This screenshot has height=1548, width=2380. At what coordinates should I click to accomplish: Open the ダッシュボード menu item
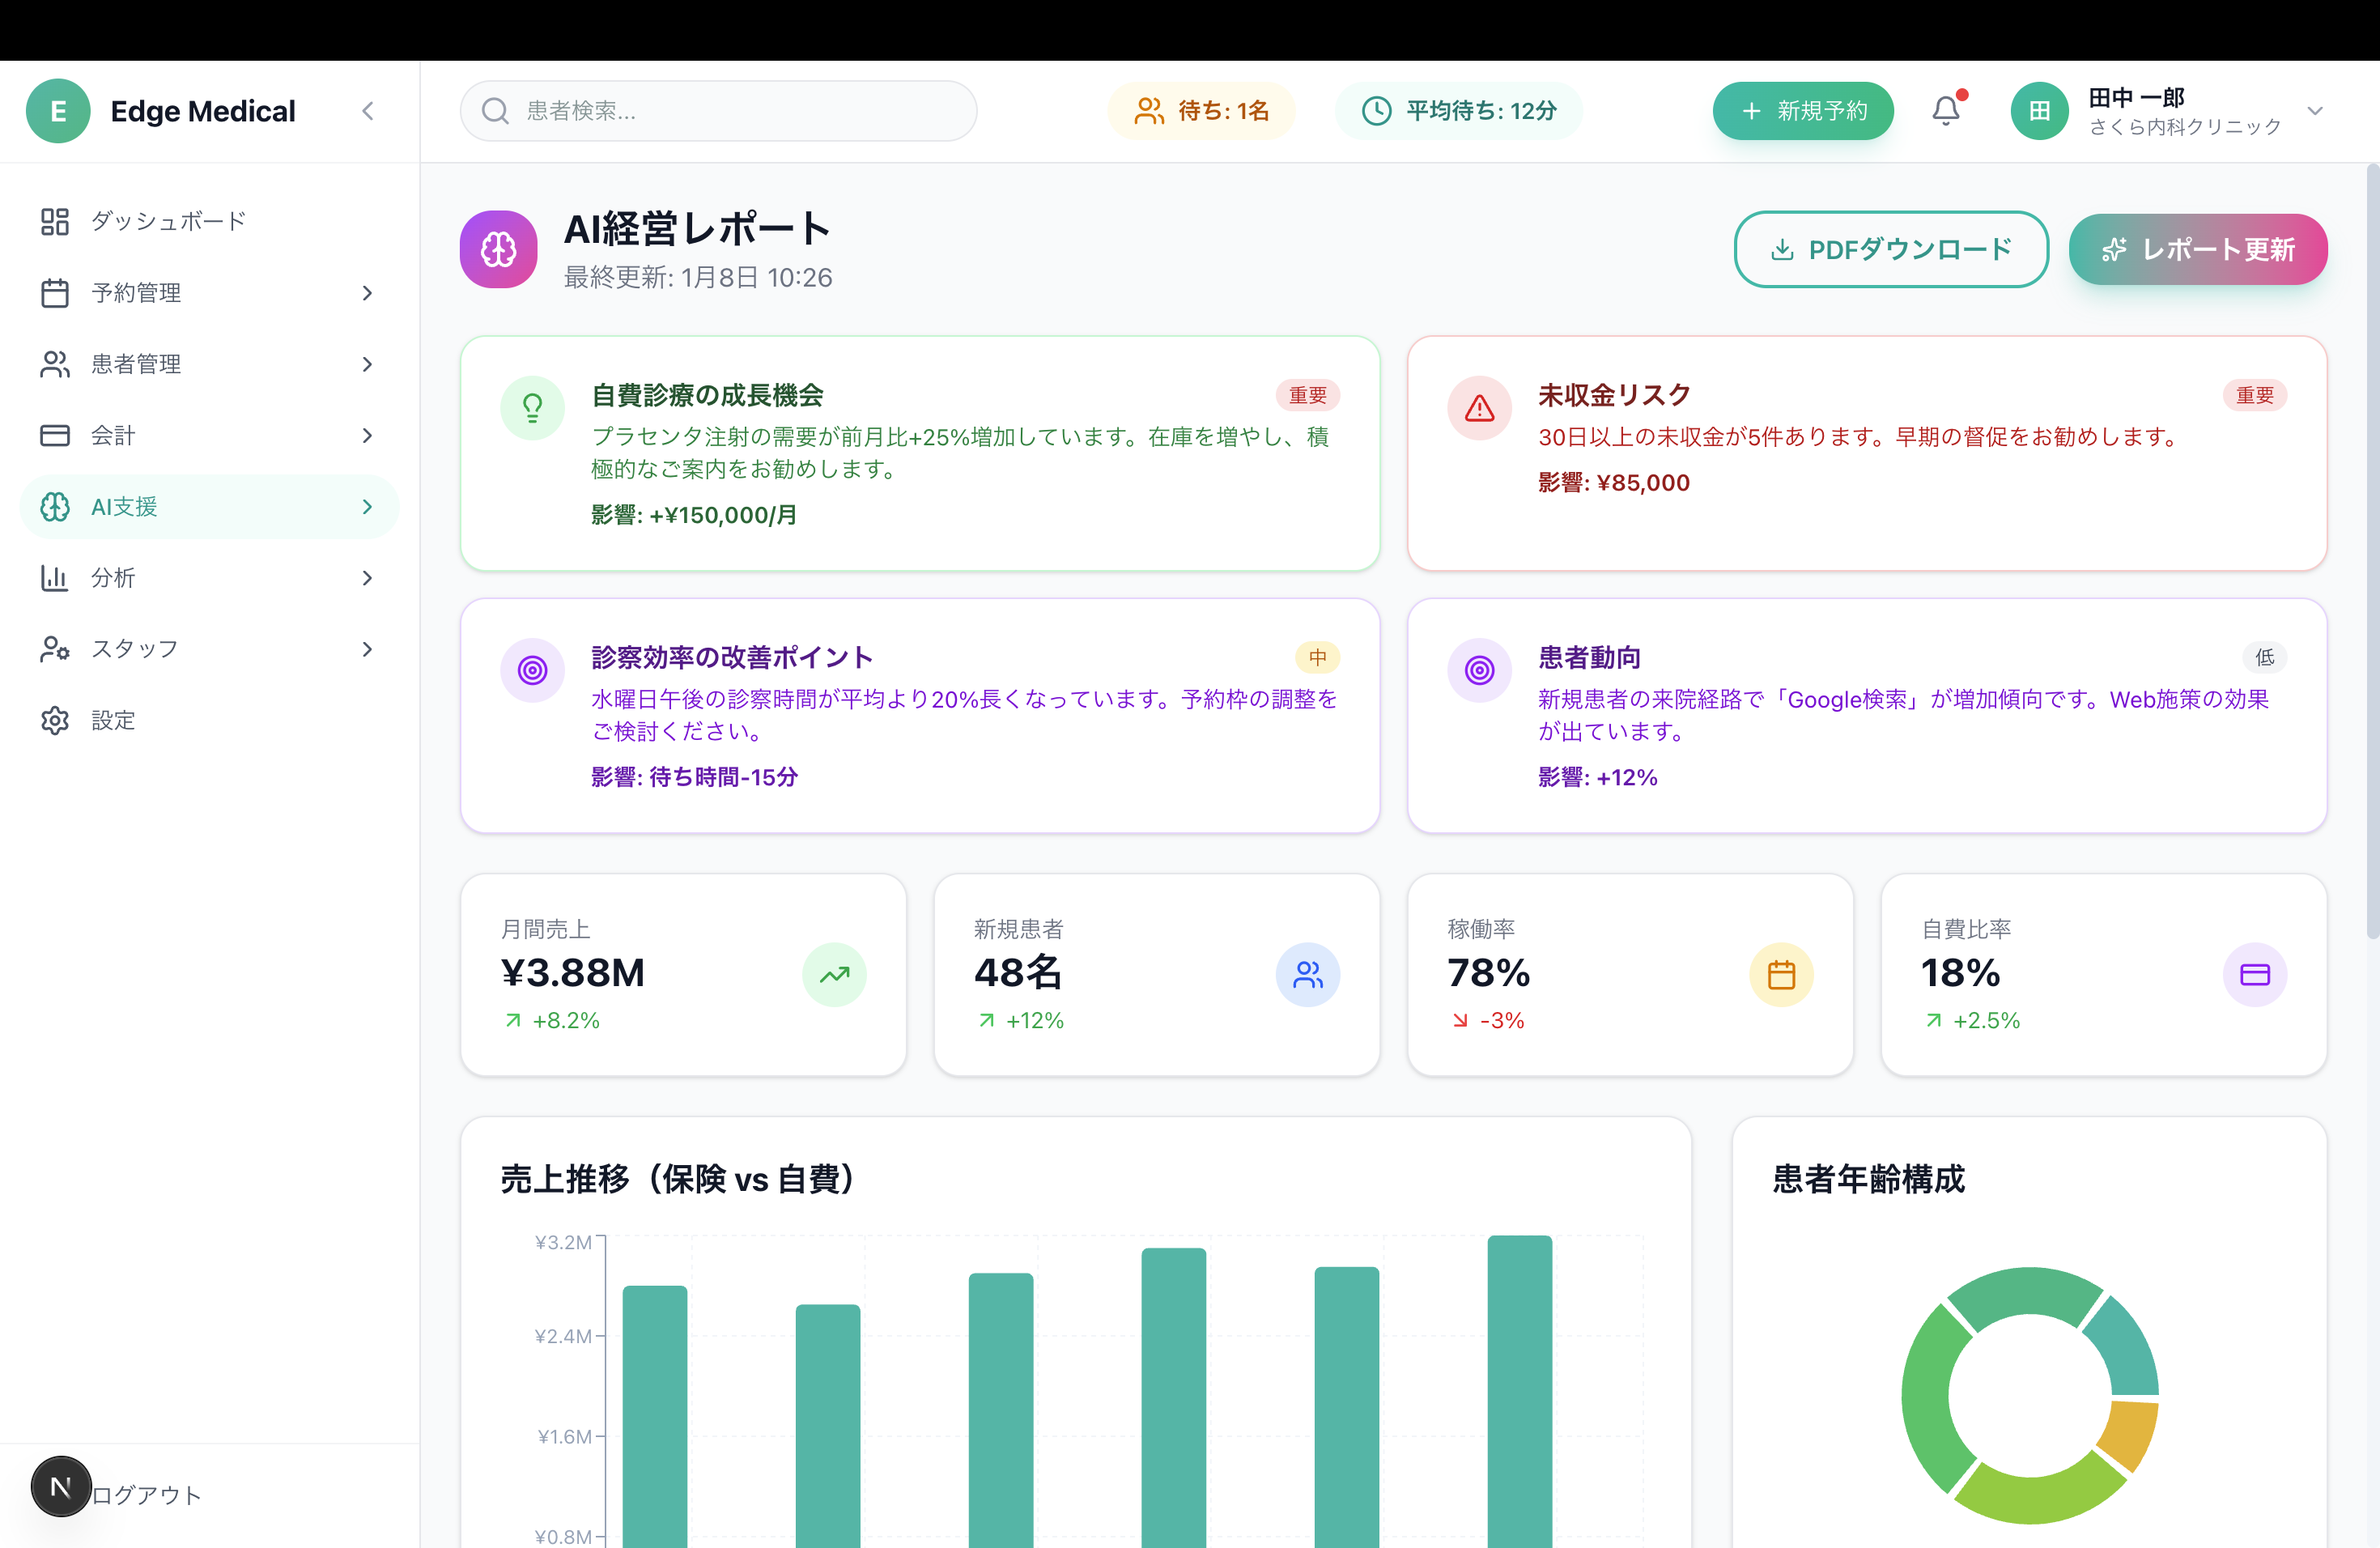[168, 221]
